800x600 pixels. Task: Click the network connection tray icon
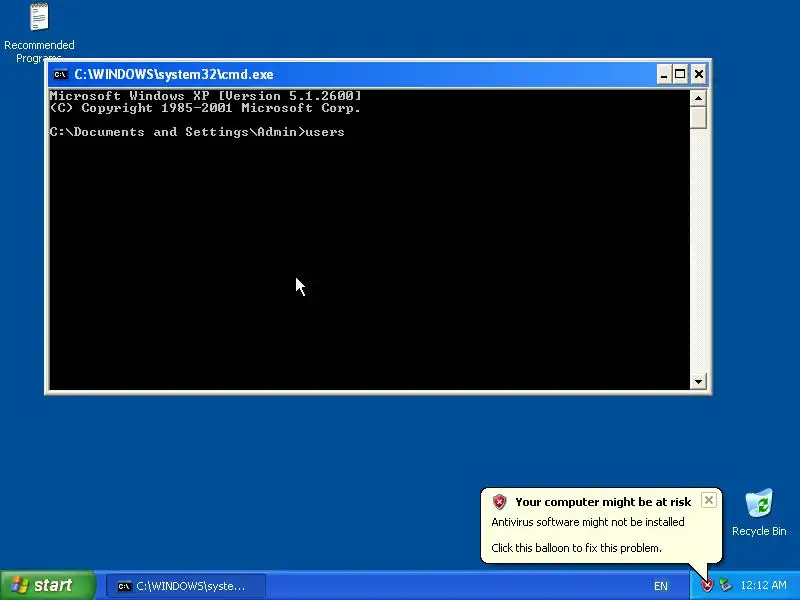(x=725, y=585)
